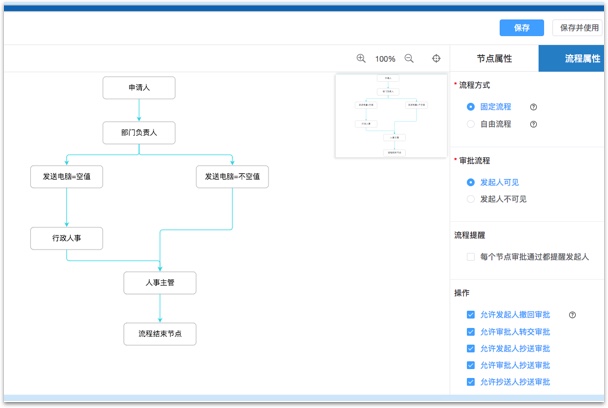Image resolution: width=608 pixels, height=408 pixels.
Task: Switch to the 流程属性 tab
Action: click(571, 59)
